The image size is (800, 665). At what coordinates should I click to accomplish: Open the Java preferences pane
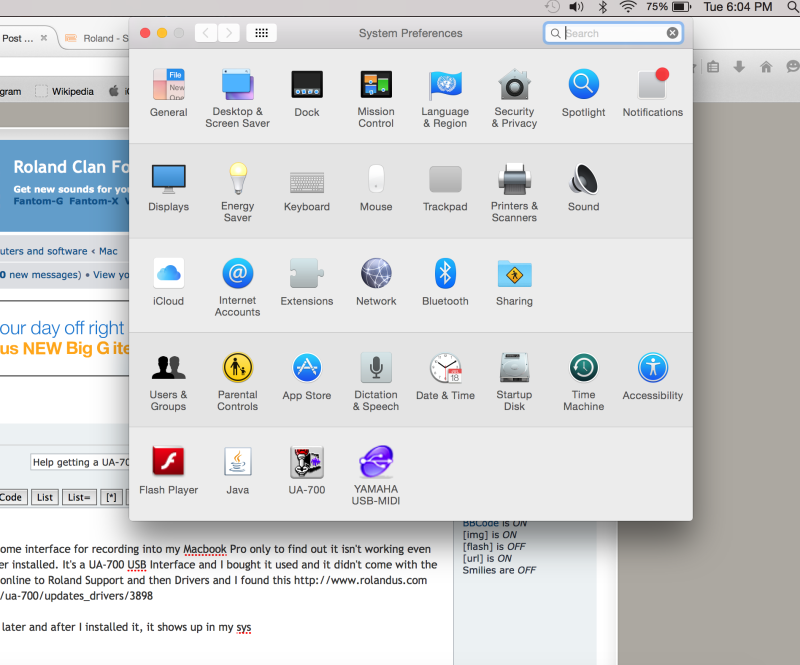[237, 471]
